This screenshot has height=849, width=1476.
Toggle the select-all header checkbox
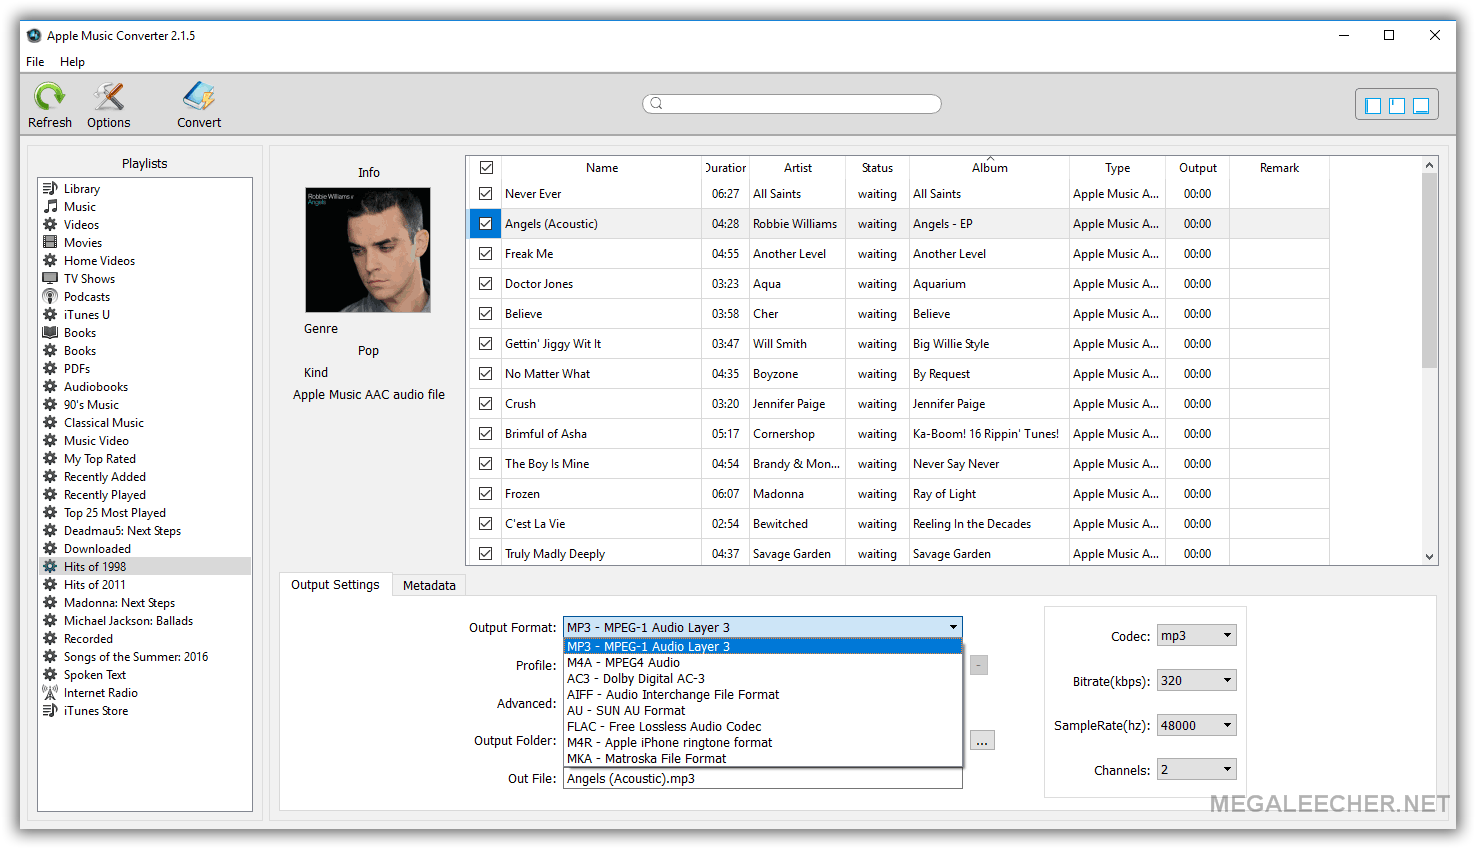tap(486, 167)
